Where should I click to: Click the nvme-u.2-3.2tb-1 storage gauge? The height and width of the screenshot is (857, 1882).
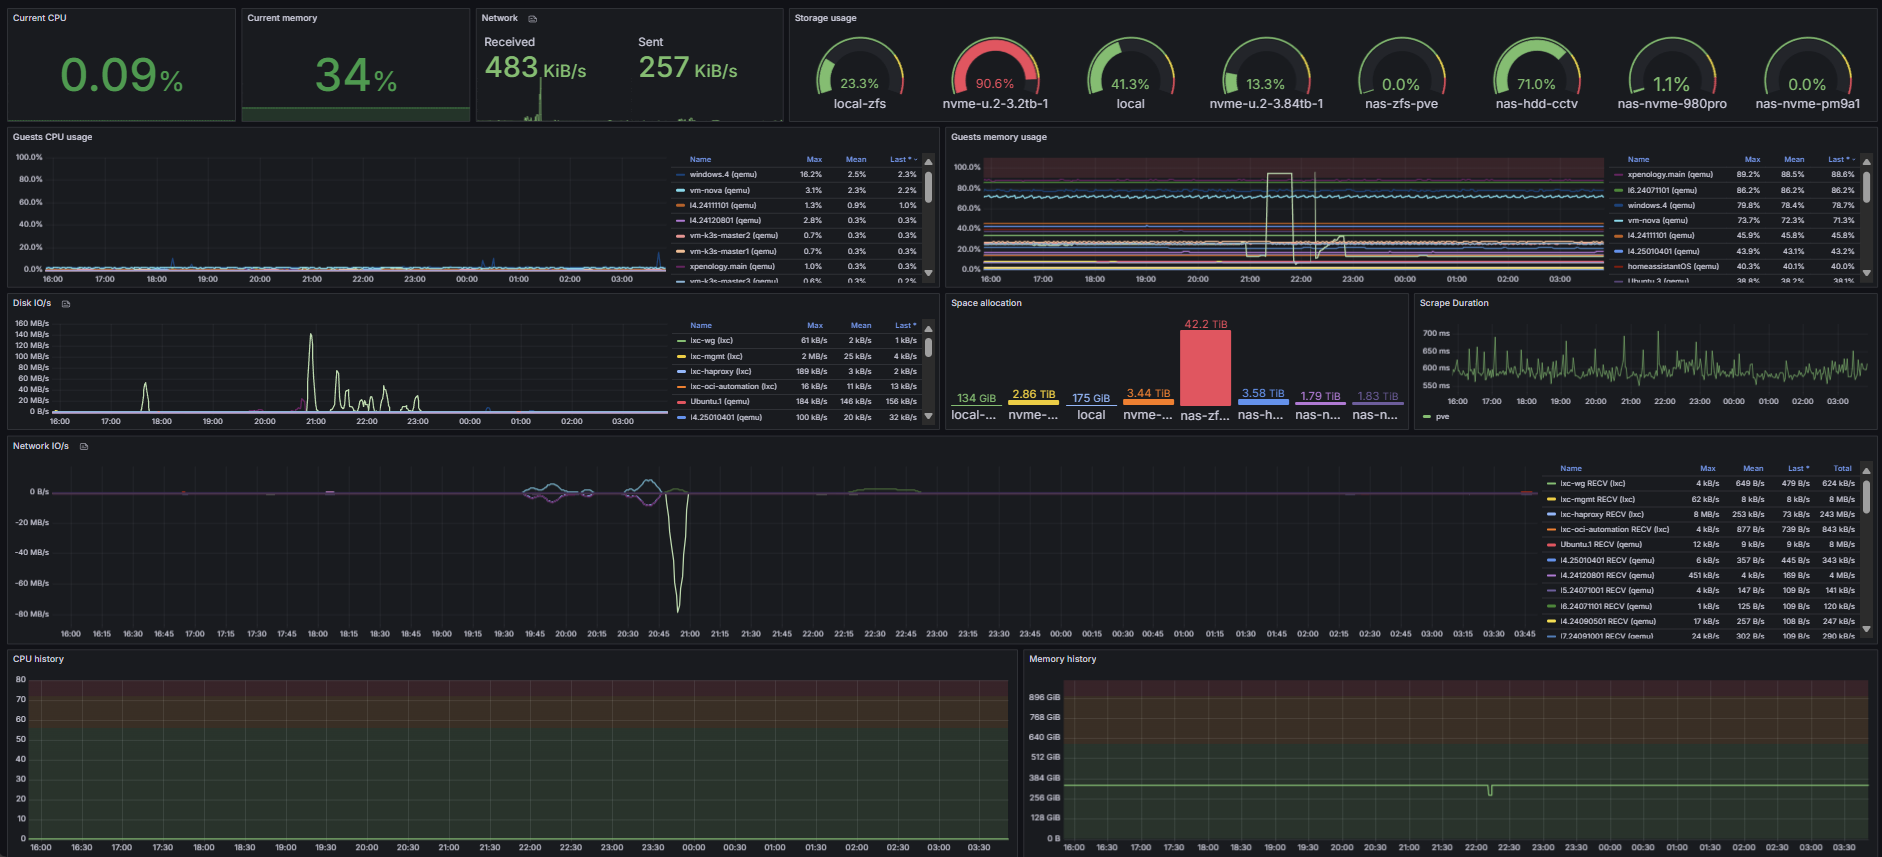pos(995,75)
